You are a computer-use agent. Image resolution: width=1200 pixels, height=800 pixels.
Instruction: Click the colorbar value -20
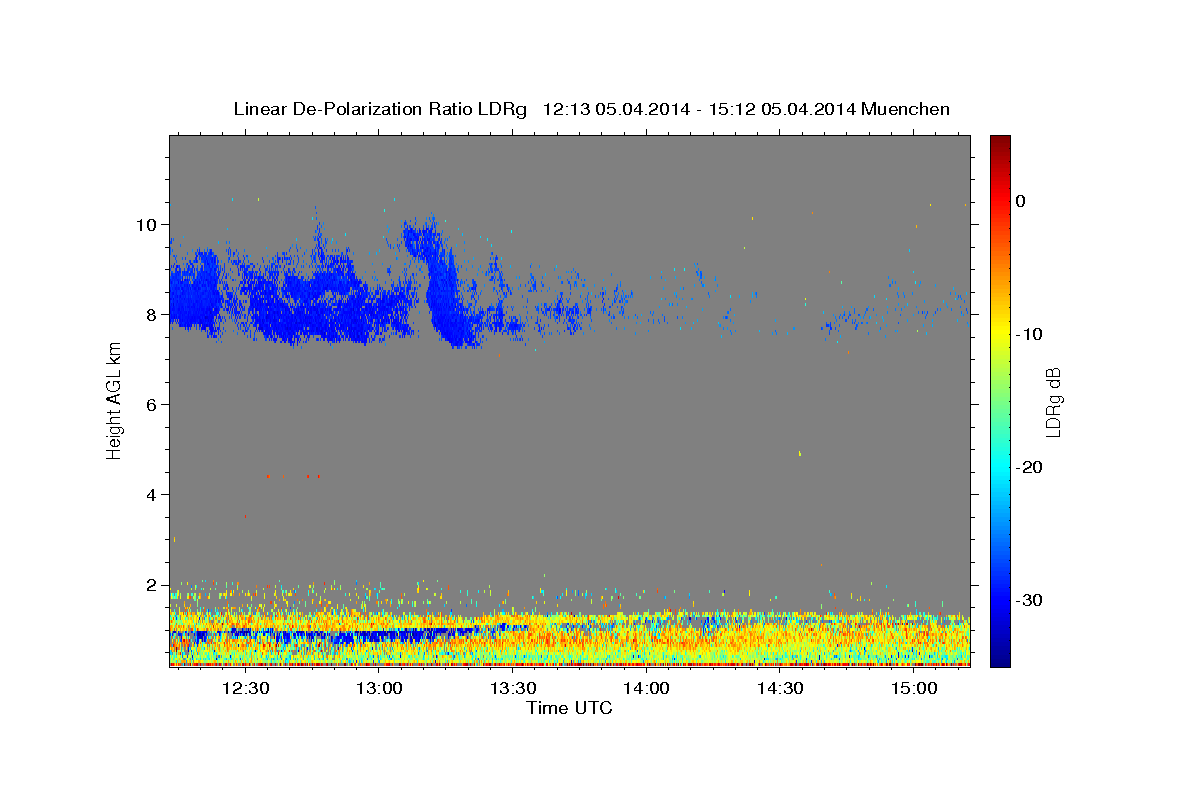(1029, 467)
